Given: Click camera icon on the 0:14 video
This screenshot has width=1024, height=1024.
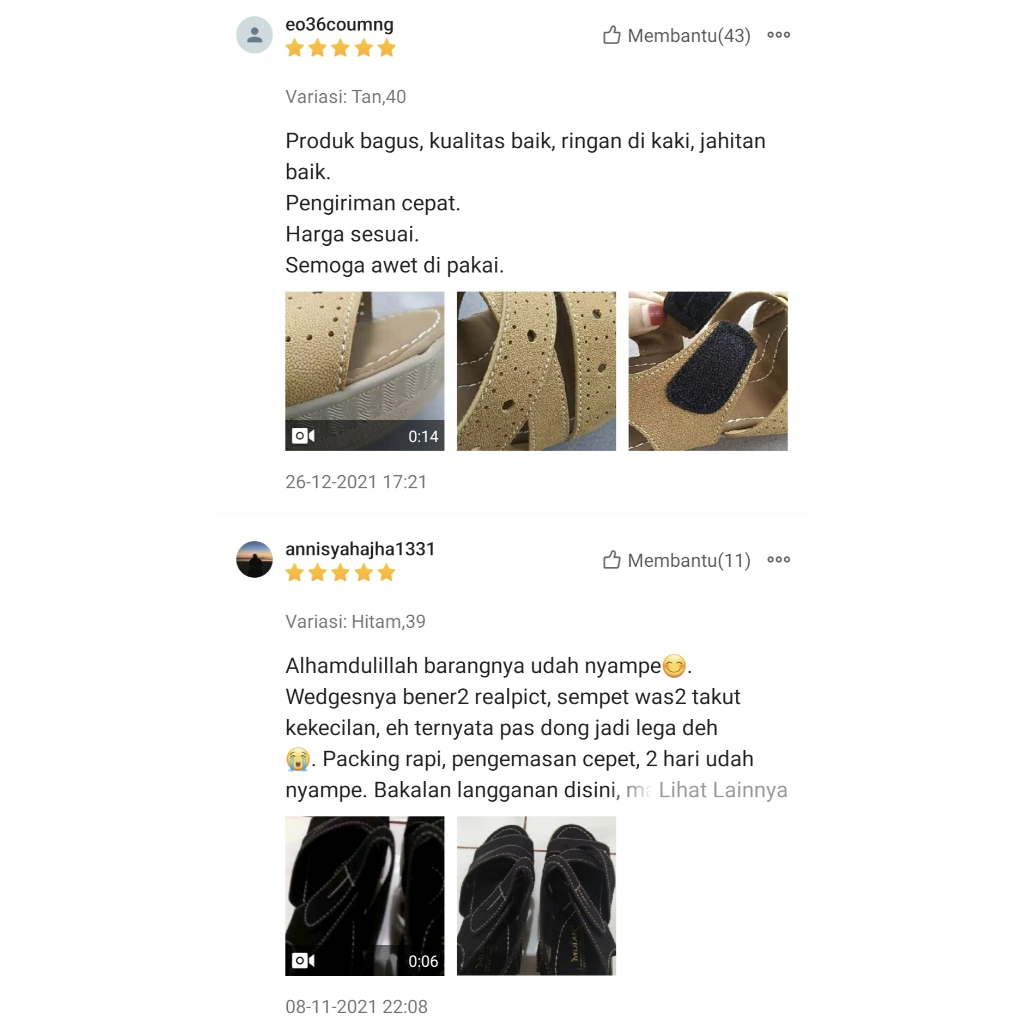Looking at the screenshot, I should tap(303, 436).
